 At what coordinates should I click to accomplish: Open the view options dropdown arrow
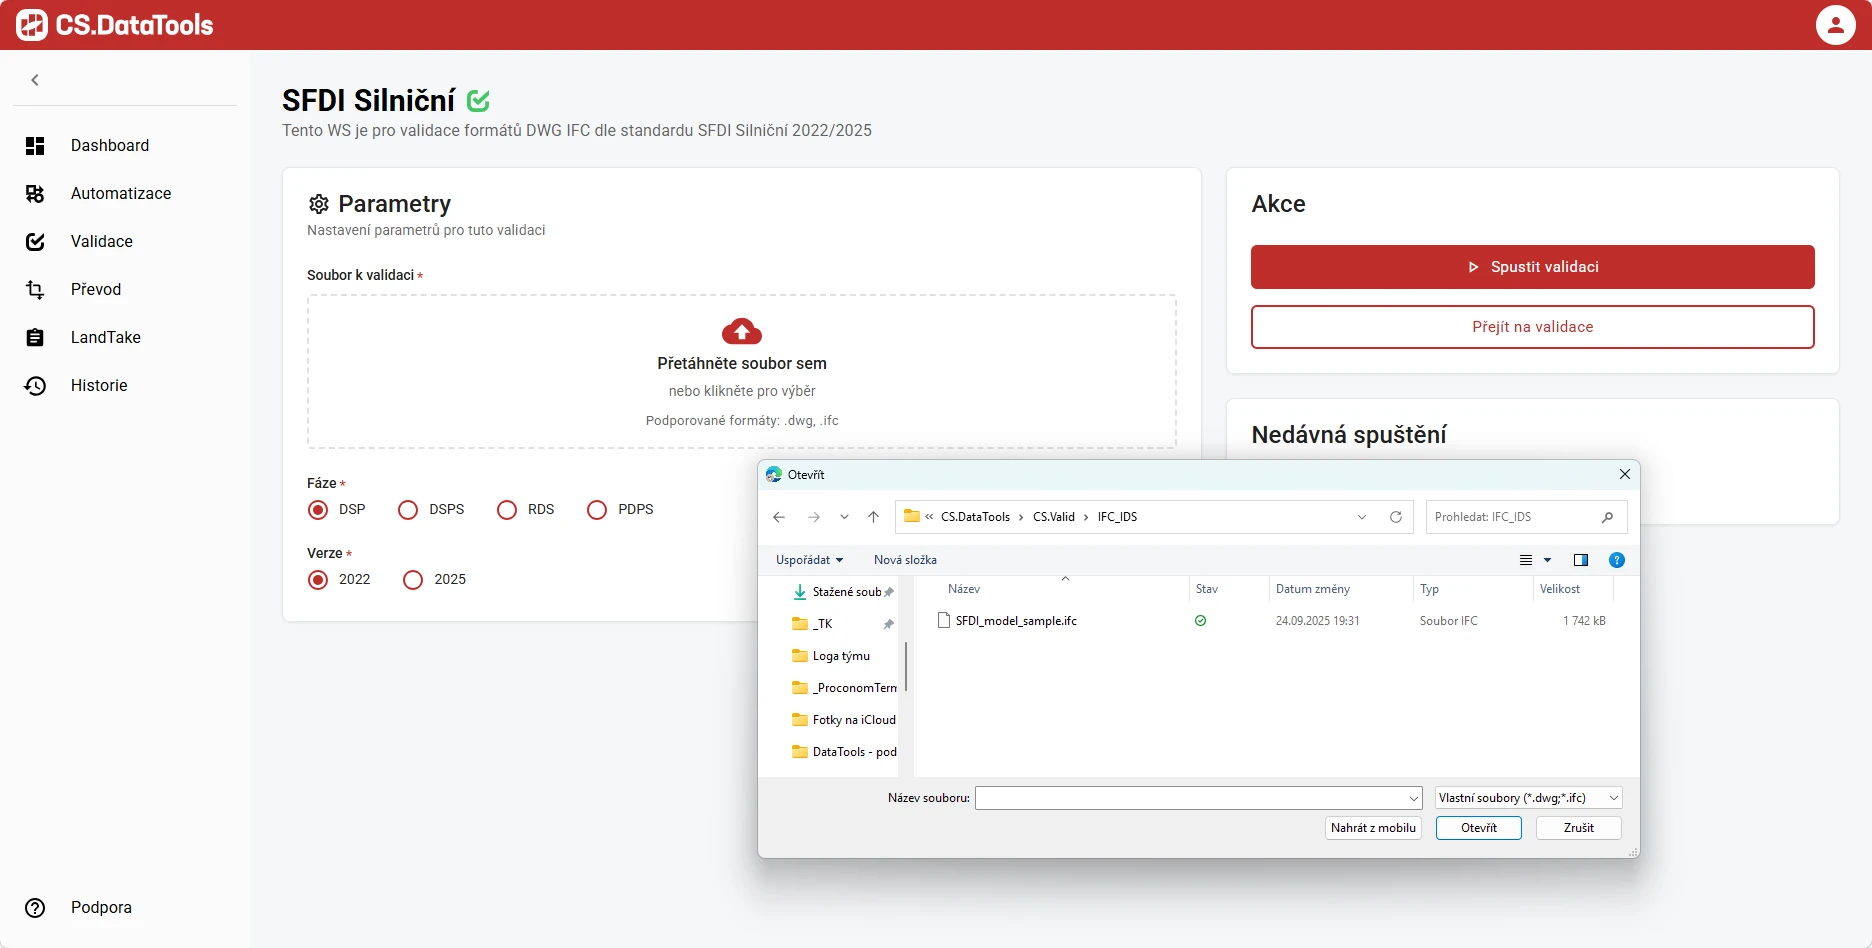[1546, 560]
